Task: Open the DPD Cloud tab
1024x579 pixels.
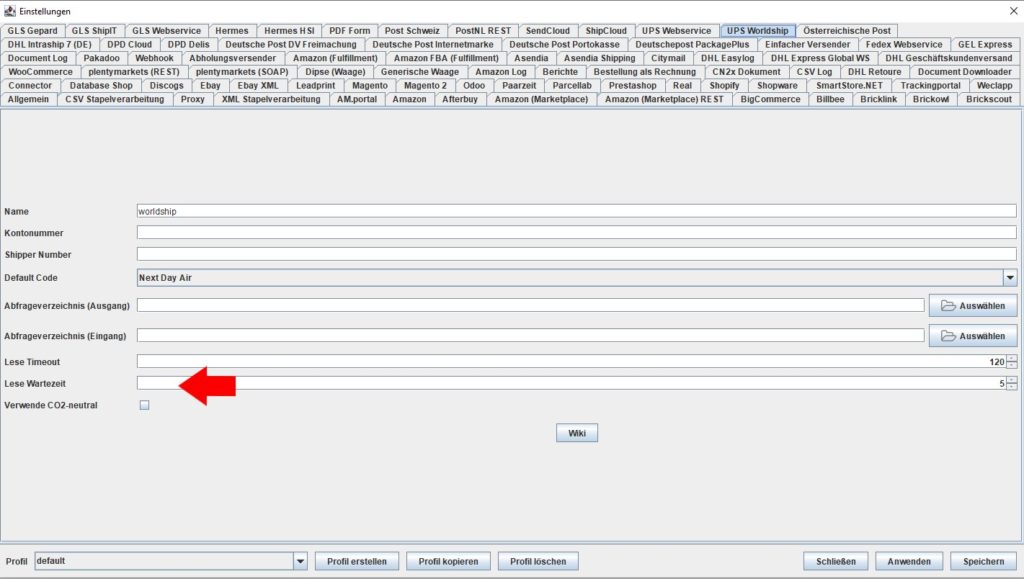Action: tap(129, 44)
